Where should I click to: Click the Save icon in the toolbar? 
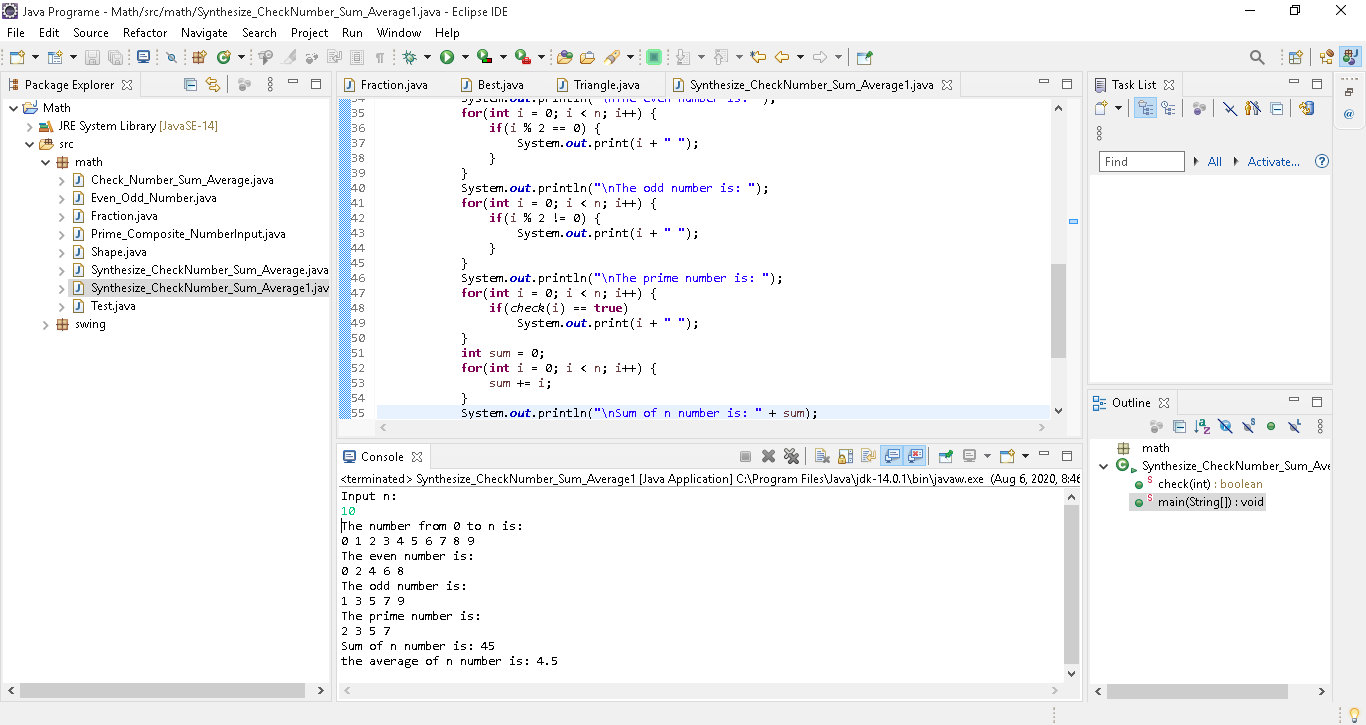(91, 58)
